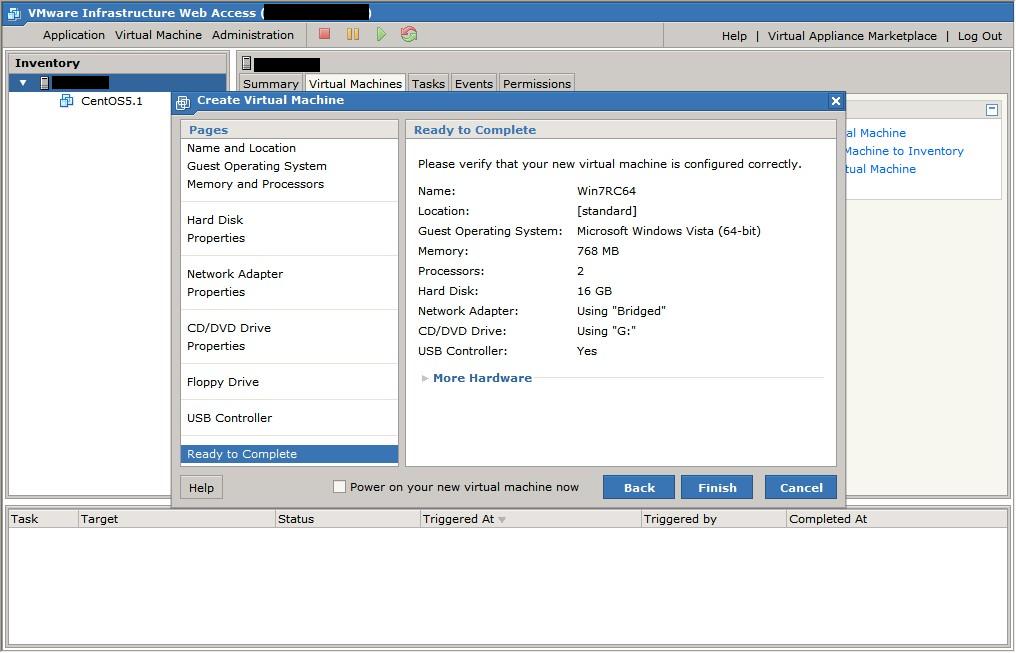This screenshot has width=1016, height=653.
Task: Go to Network Adapter page
Action: click(x=235, y=273)
